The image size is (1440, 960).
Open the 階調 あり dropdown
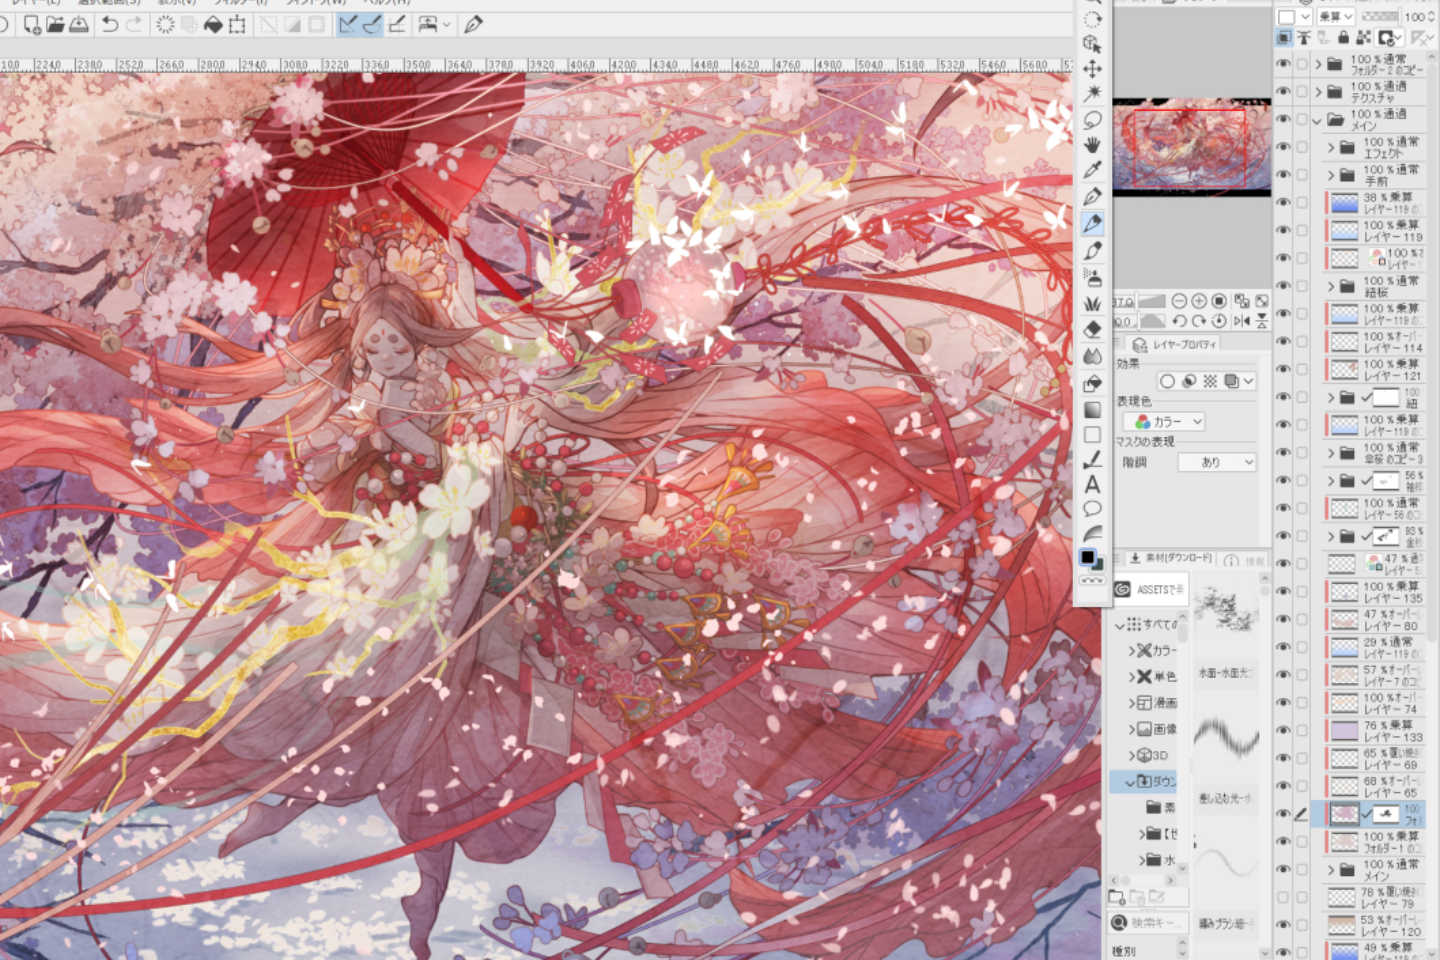(1216, 462)
